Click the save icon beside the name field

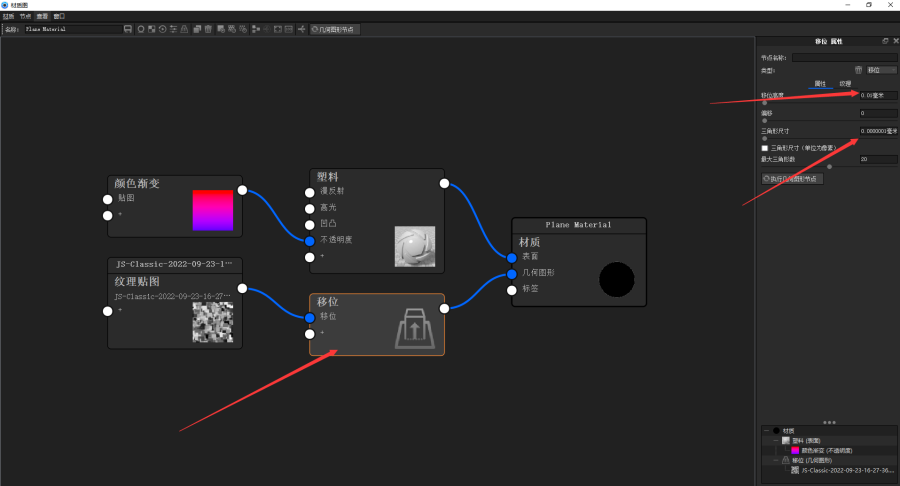pos(128,29)
